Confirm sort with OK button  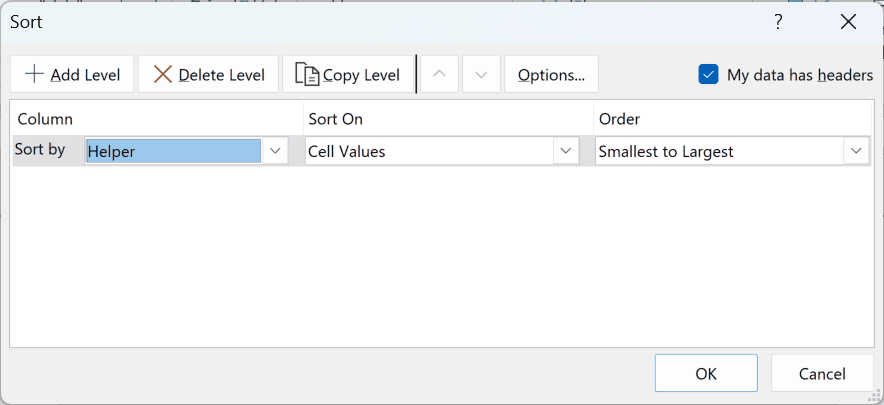706,373
